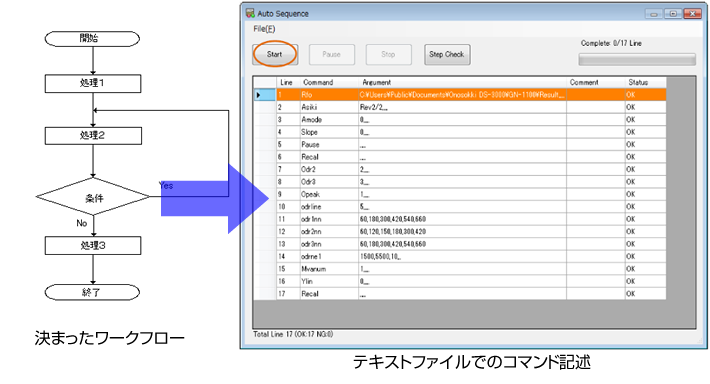Click the Step Check button
Viewport: 710px width, 384px height.
[447, 54]
